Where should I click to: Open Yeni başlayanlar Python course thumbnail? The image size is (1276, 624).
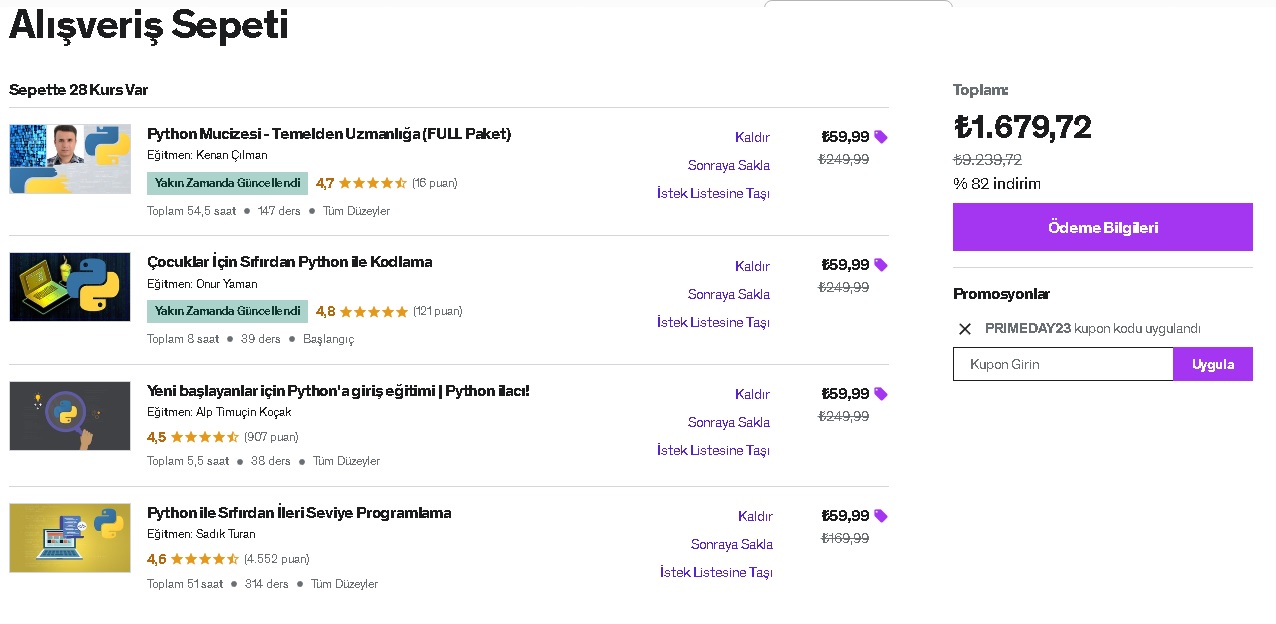70,416
